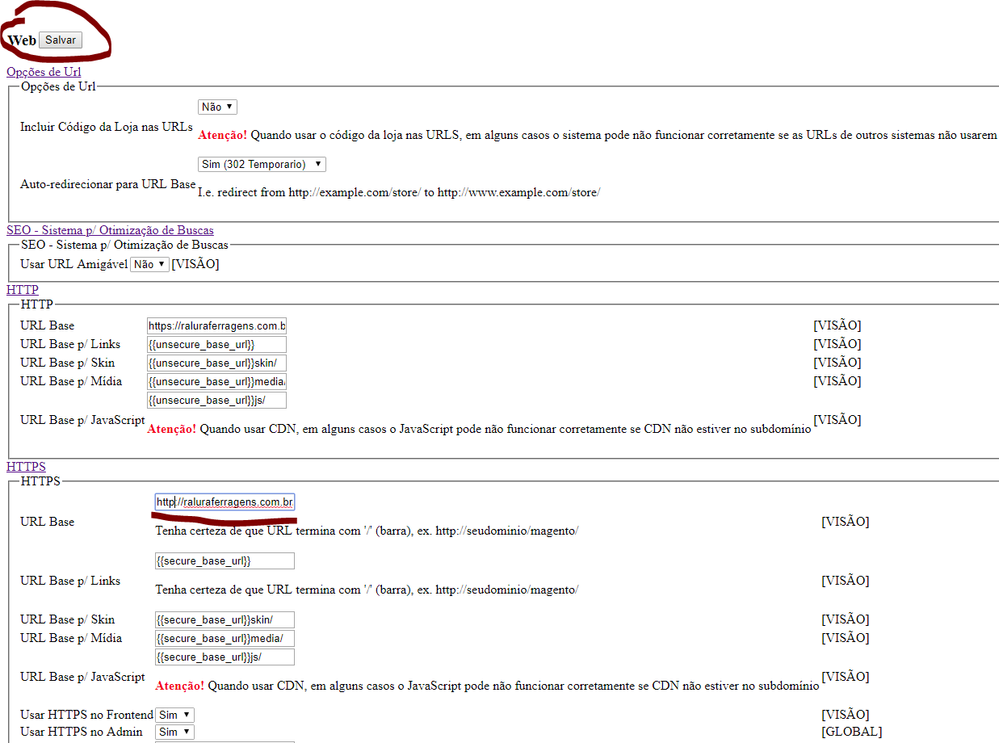Click the unsecure URL Base p/ Skin field

216,363
